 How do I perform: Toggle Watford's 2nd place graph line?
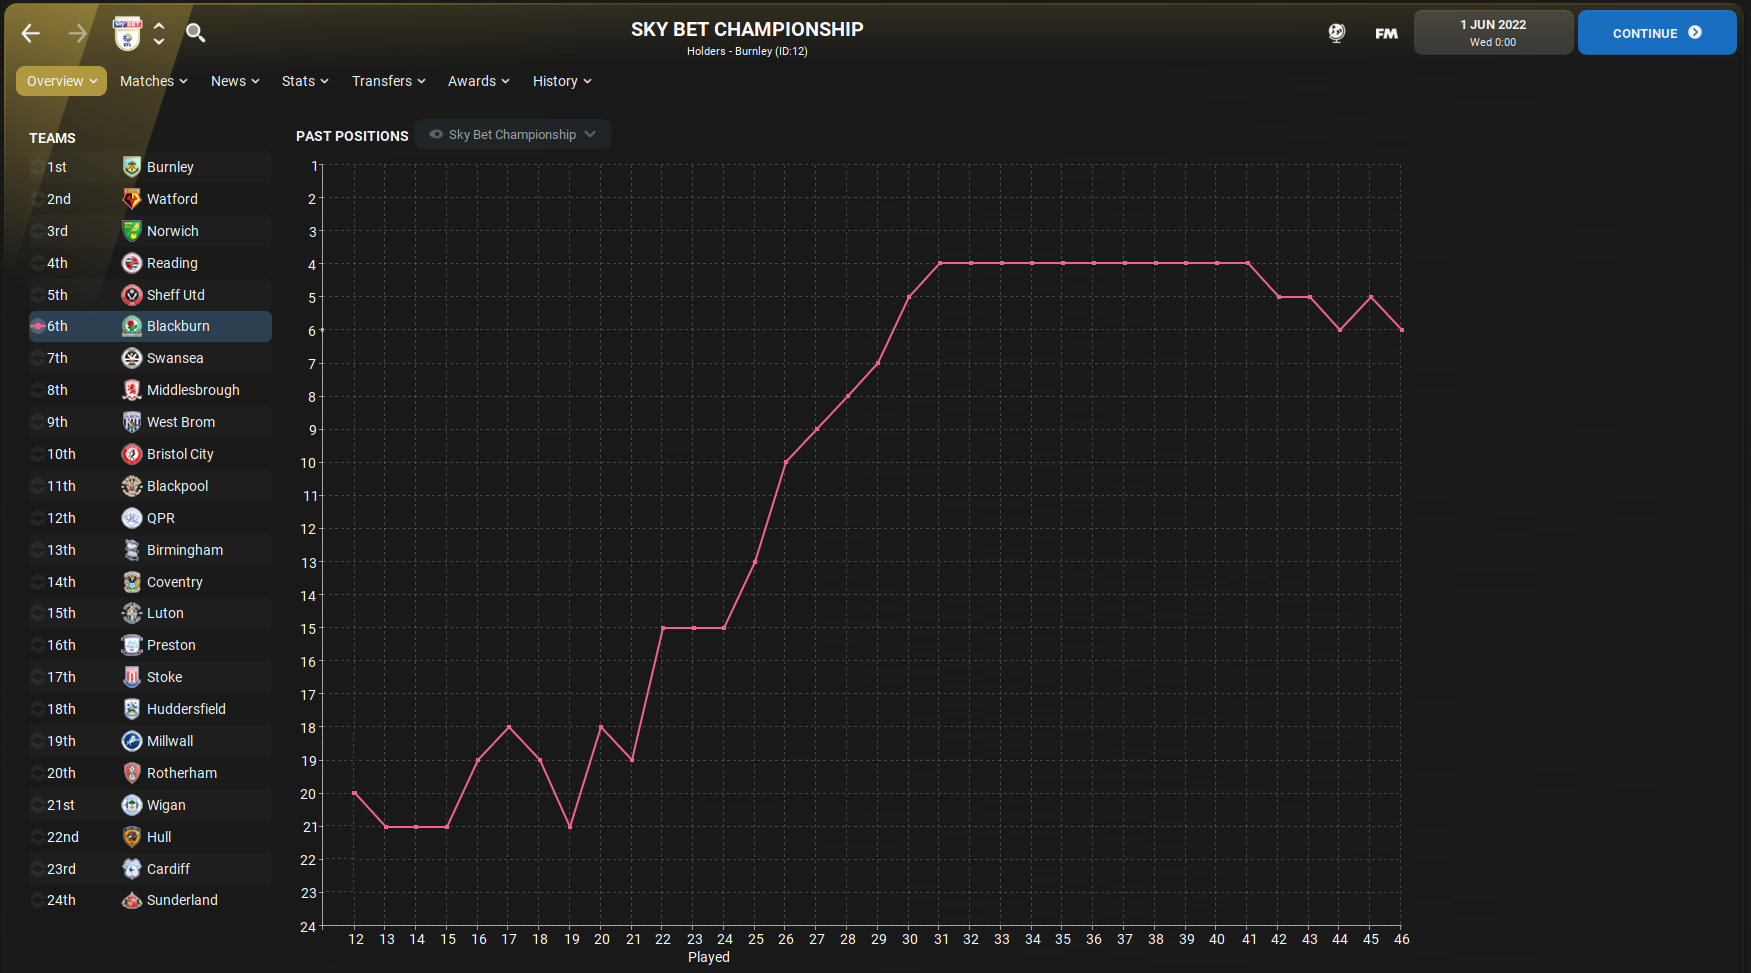37,199
